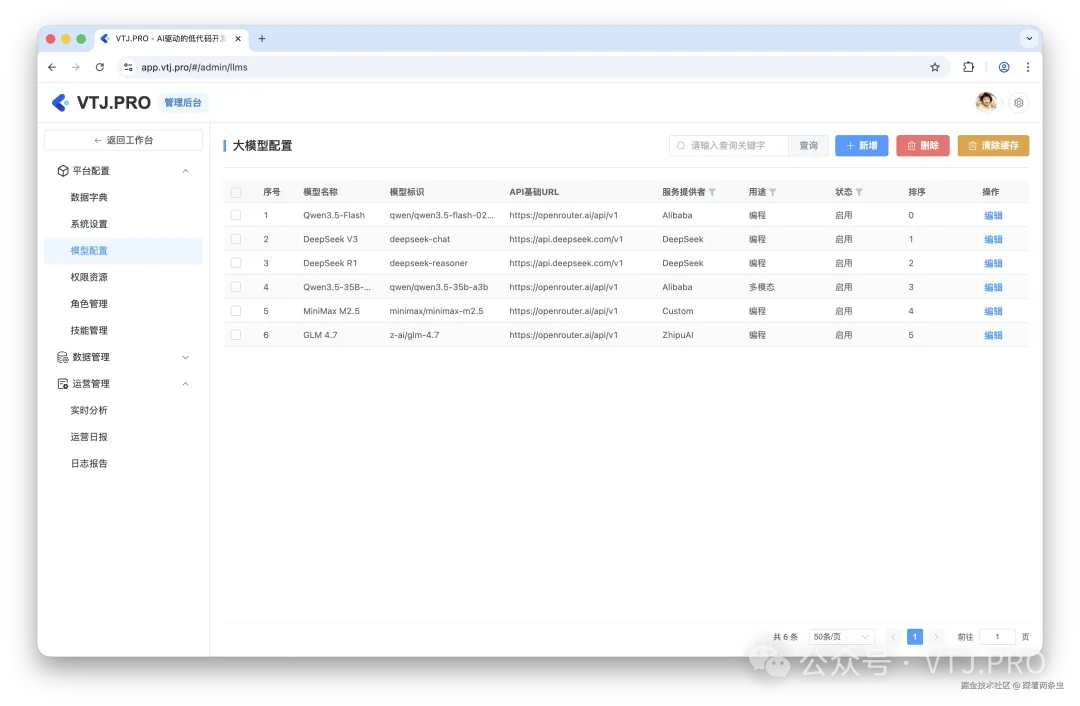The width and height of the screenshot is (1080, 706).
Task: Go to next page arrow
Action: tap(935, 636)
